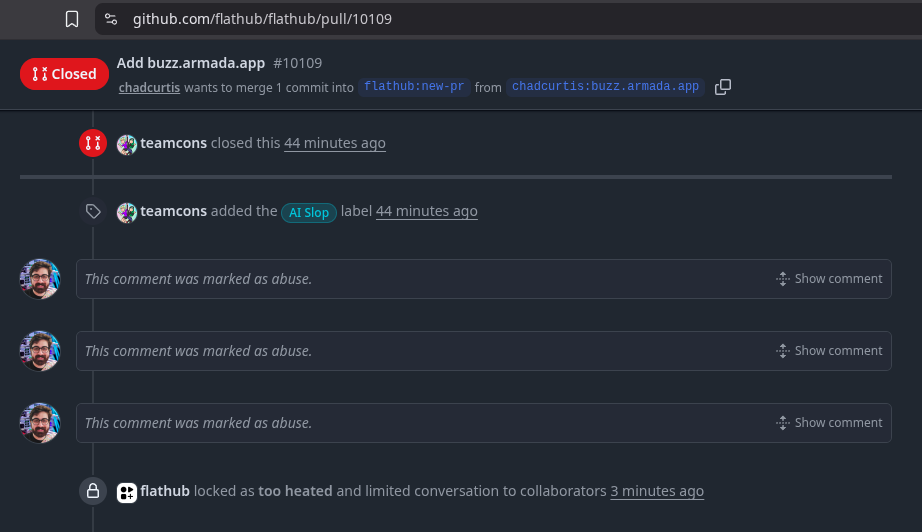The height and width of the screenshot is (532, 922).
Task: Select the AI Slop label
Action: click(x=309, y=212)
